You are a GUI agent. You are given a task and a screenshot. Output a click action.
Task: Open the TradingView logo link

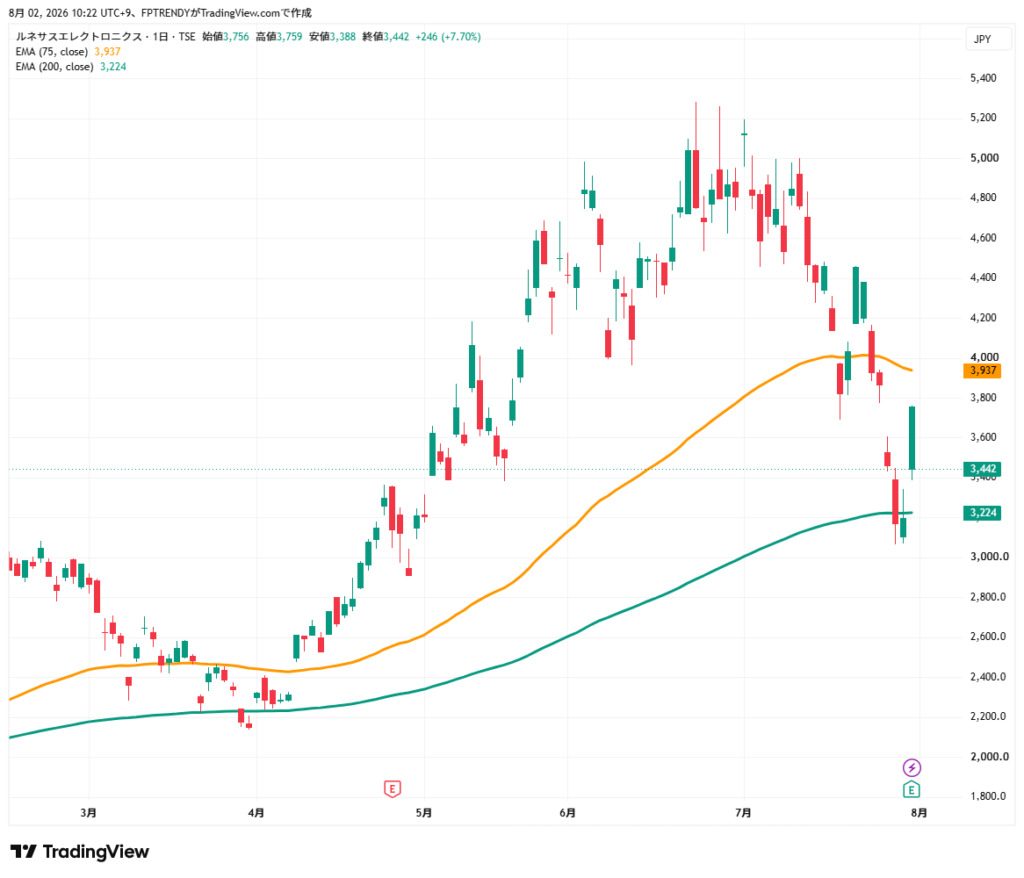click(x=80, y=852)
